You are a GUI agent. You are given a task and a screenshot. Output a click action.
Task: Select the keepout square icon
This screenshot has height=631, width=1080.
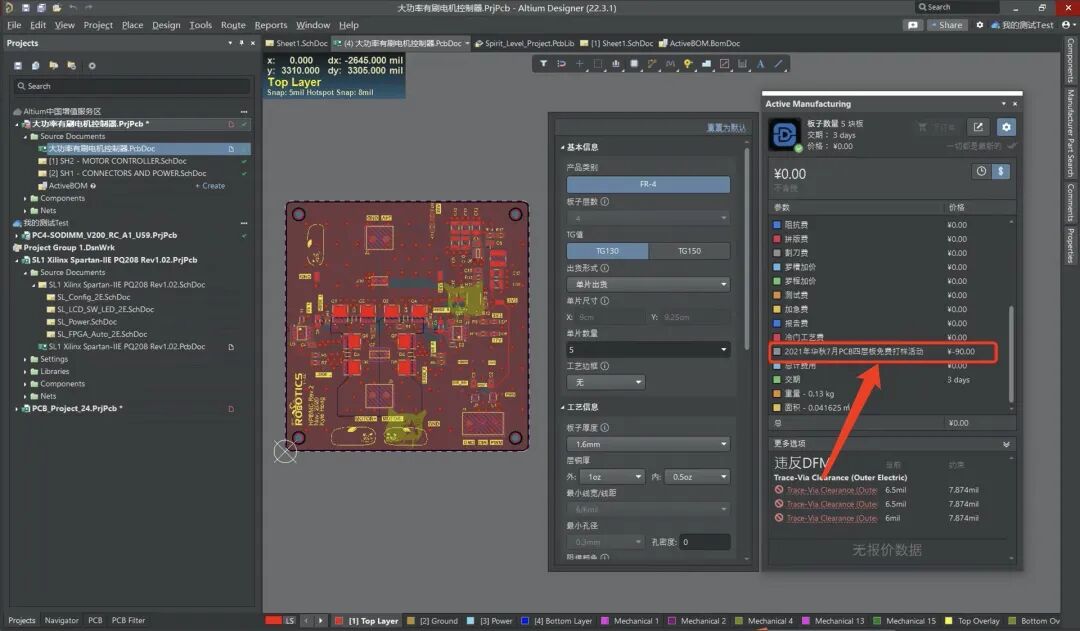pyautogui.click(x=725, y=63)
